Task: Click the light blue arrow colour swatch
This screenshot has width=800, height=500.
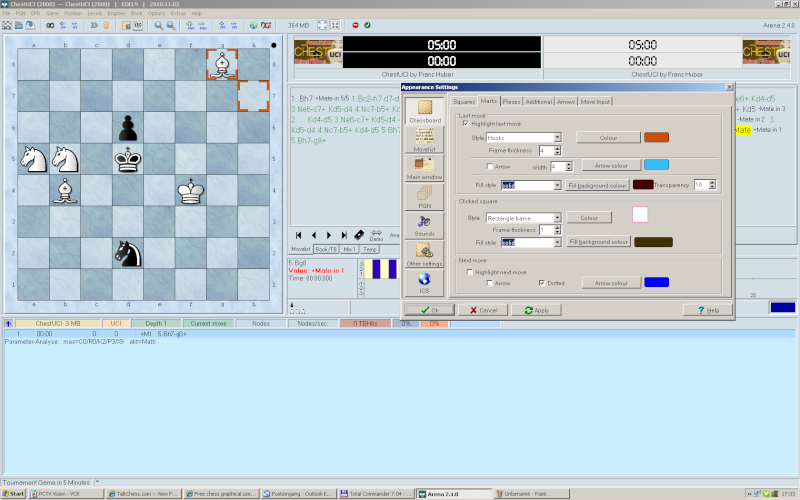Action: [656, 165]
